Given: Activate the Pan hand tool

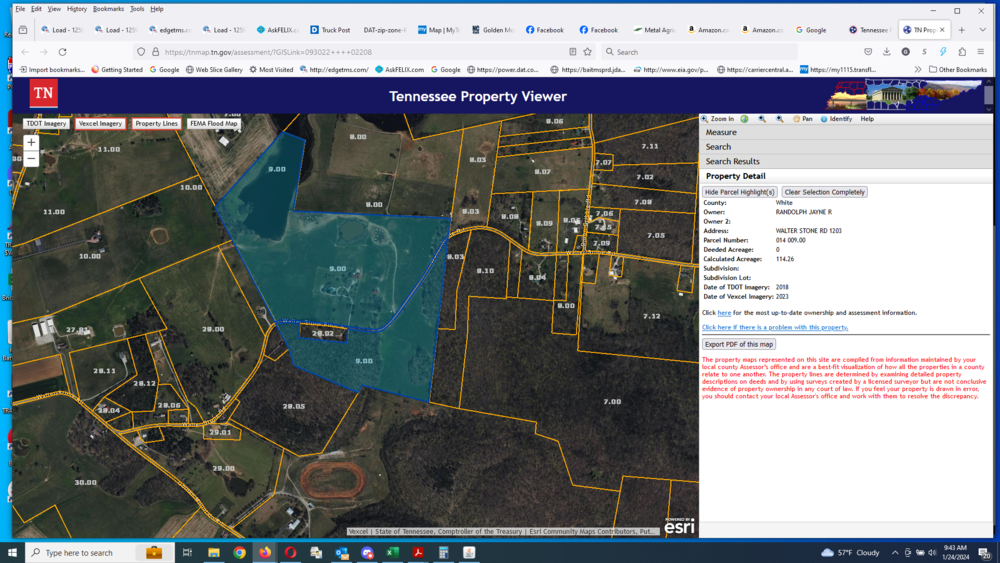Looking at the screenshot, I should 802,119.
